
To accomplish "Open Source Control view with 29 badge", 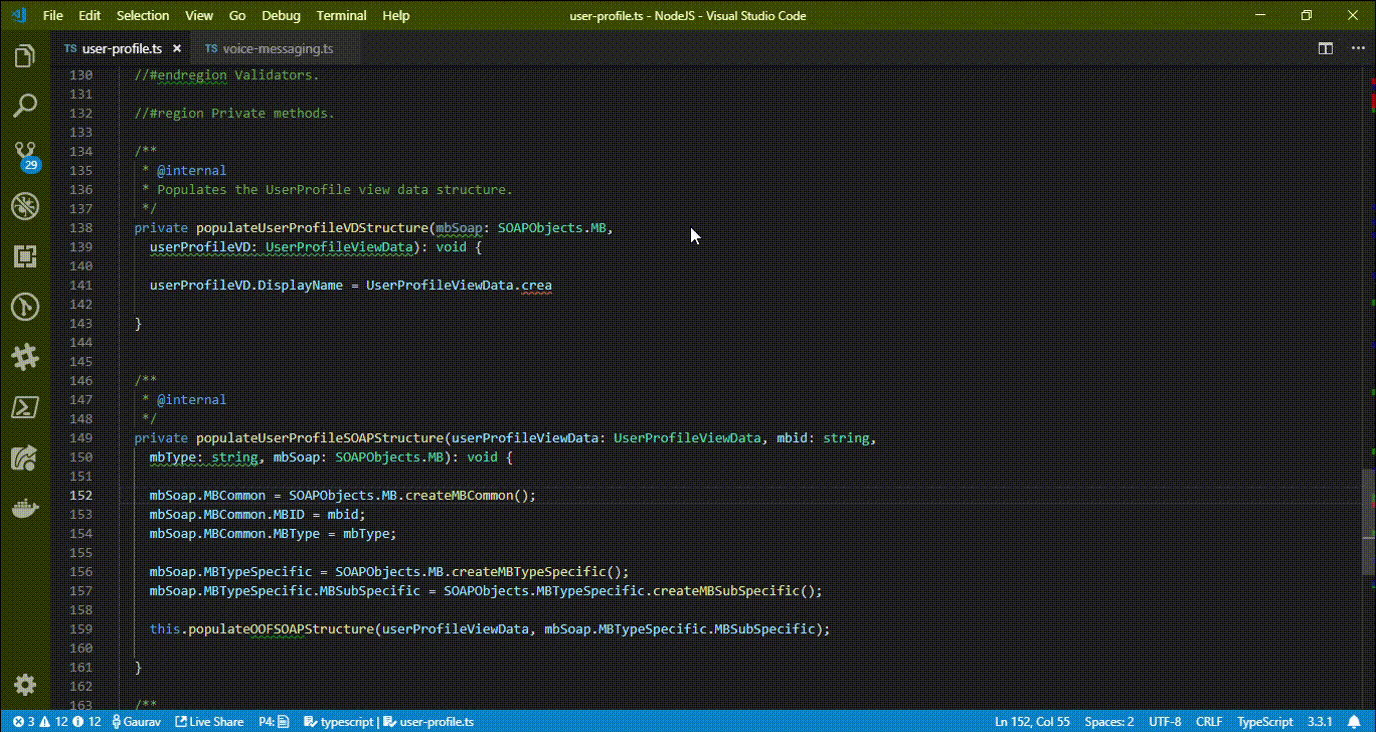I will [x=25, y=155].
